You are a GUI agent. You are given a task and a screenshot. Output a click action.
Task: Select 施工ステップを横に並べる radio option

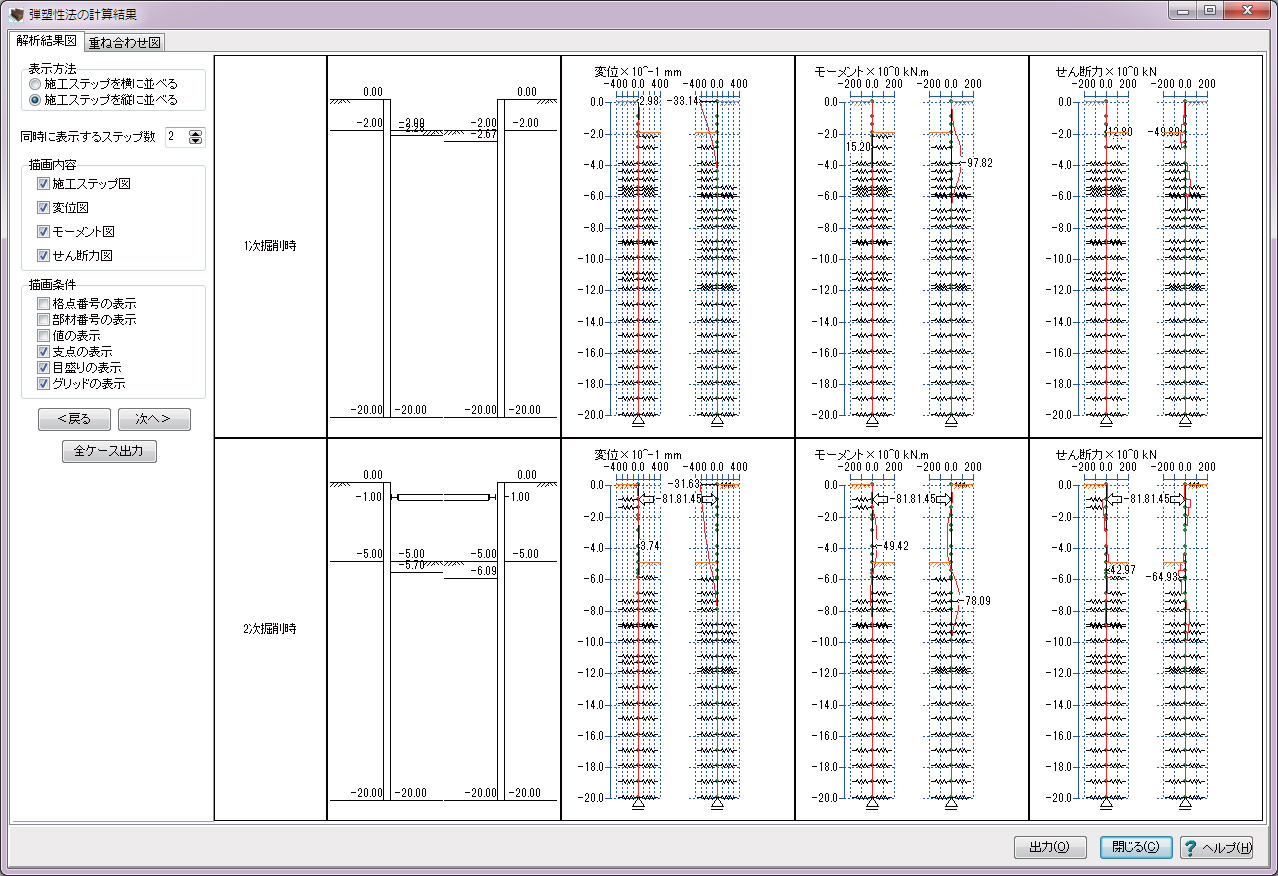click(35, 84)
